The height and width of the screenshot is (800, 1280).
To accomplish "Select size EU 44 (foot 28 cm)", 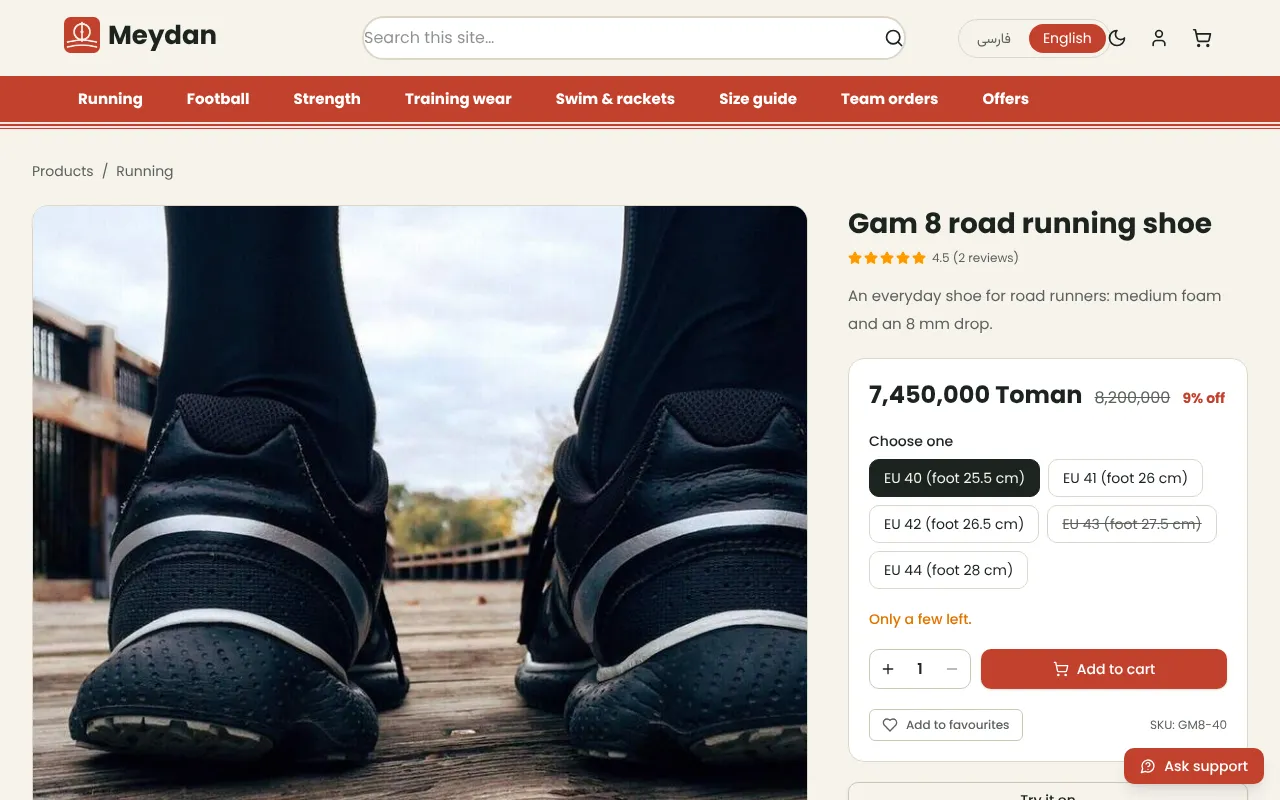I will coord(948,570).
